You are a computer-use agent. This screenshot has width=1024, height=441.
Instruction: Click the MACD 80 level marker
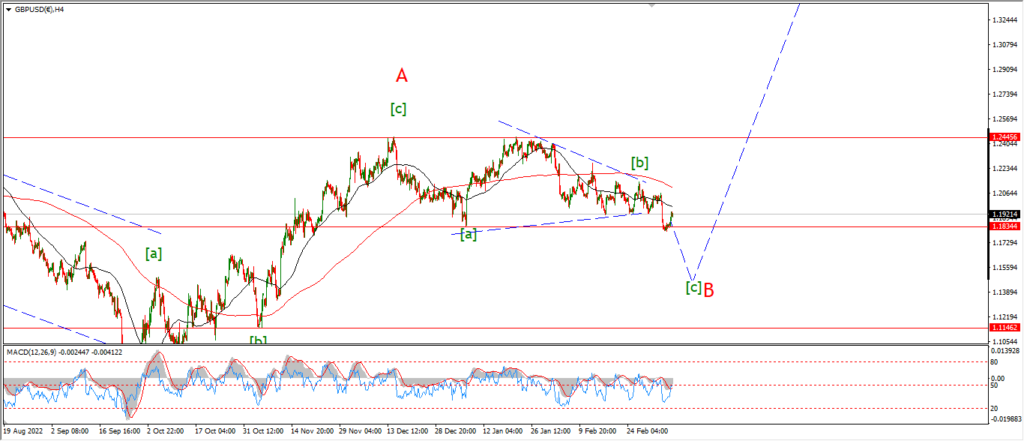point(996,359)
